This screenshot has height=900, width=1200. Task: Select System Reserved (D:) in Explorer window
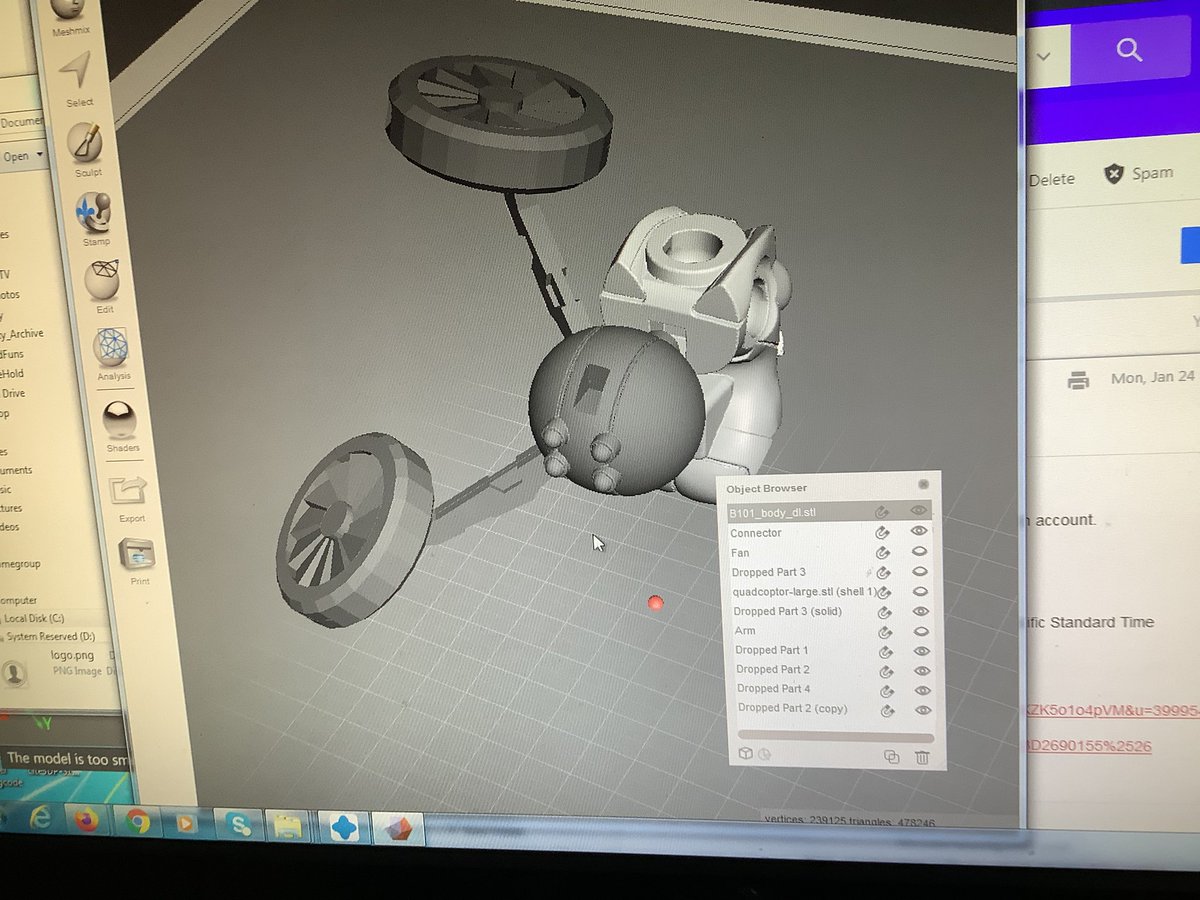pyautogui.click(x=50, y=636)
